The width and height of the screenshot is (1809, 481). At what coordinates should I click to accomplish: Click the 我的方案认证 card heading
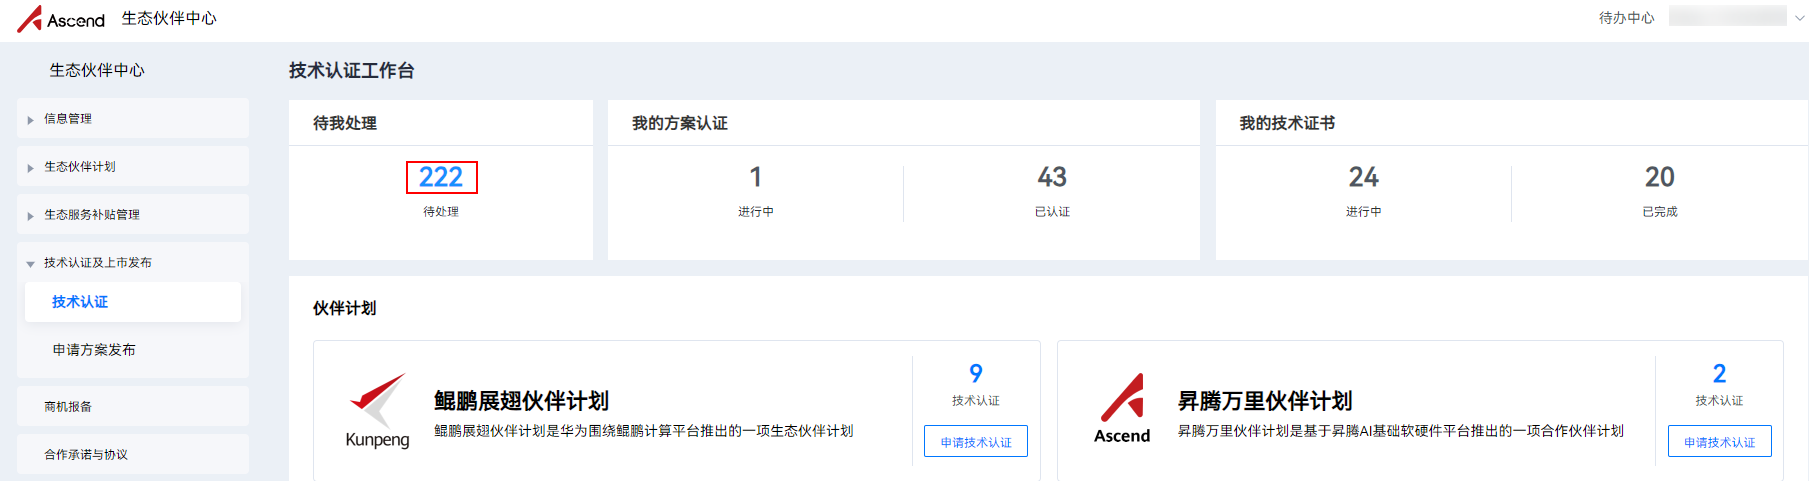coord(680,123)
